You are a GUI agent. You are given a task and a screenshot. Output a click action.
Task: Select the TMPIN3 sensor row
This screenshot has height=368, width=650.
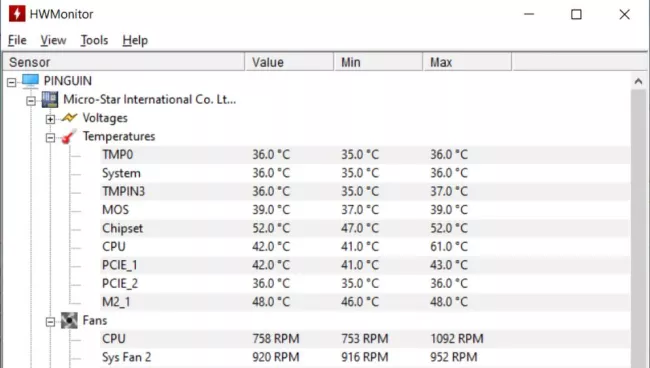[365, 191]
